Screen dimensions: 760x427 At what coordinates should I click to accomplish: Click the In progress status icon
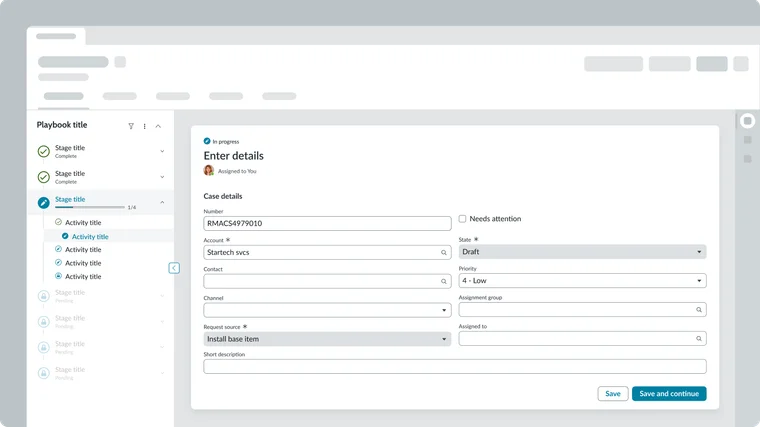coord(207,141)
